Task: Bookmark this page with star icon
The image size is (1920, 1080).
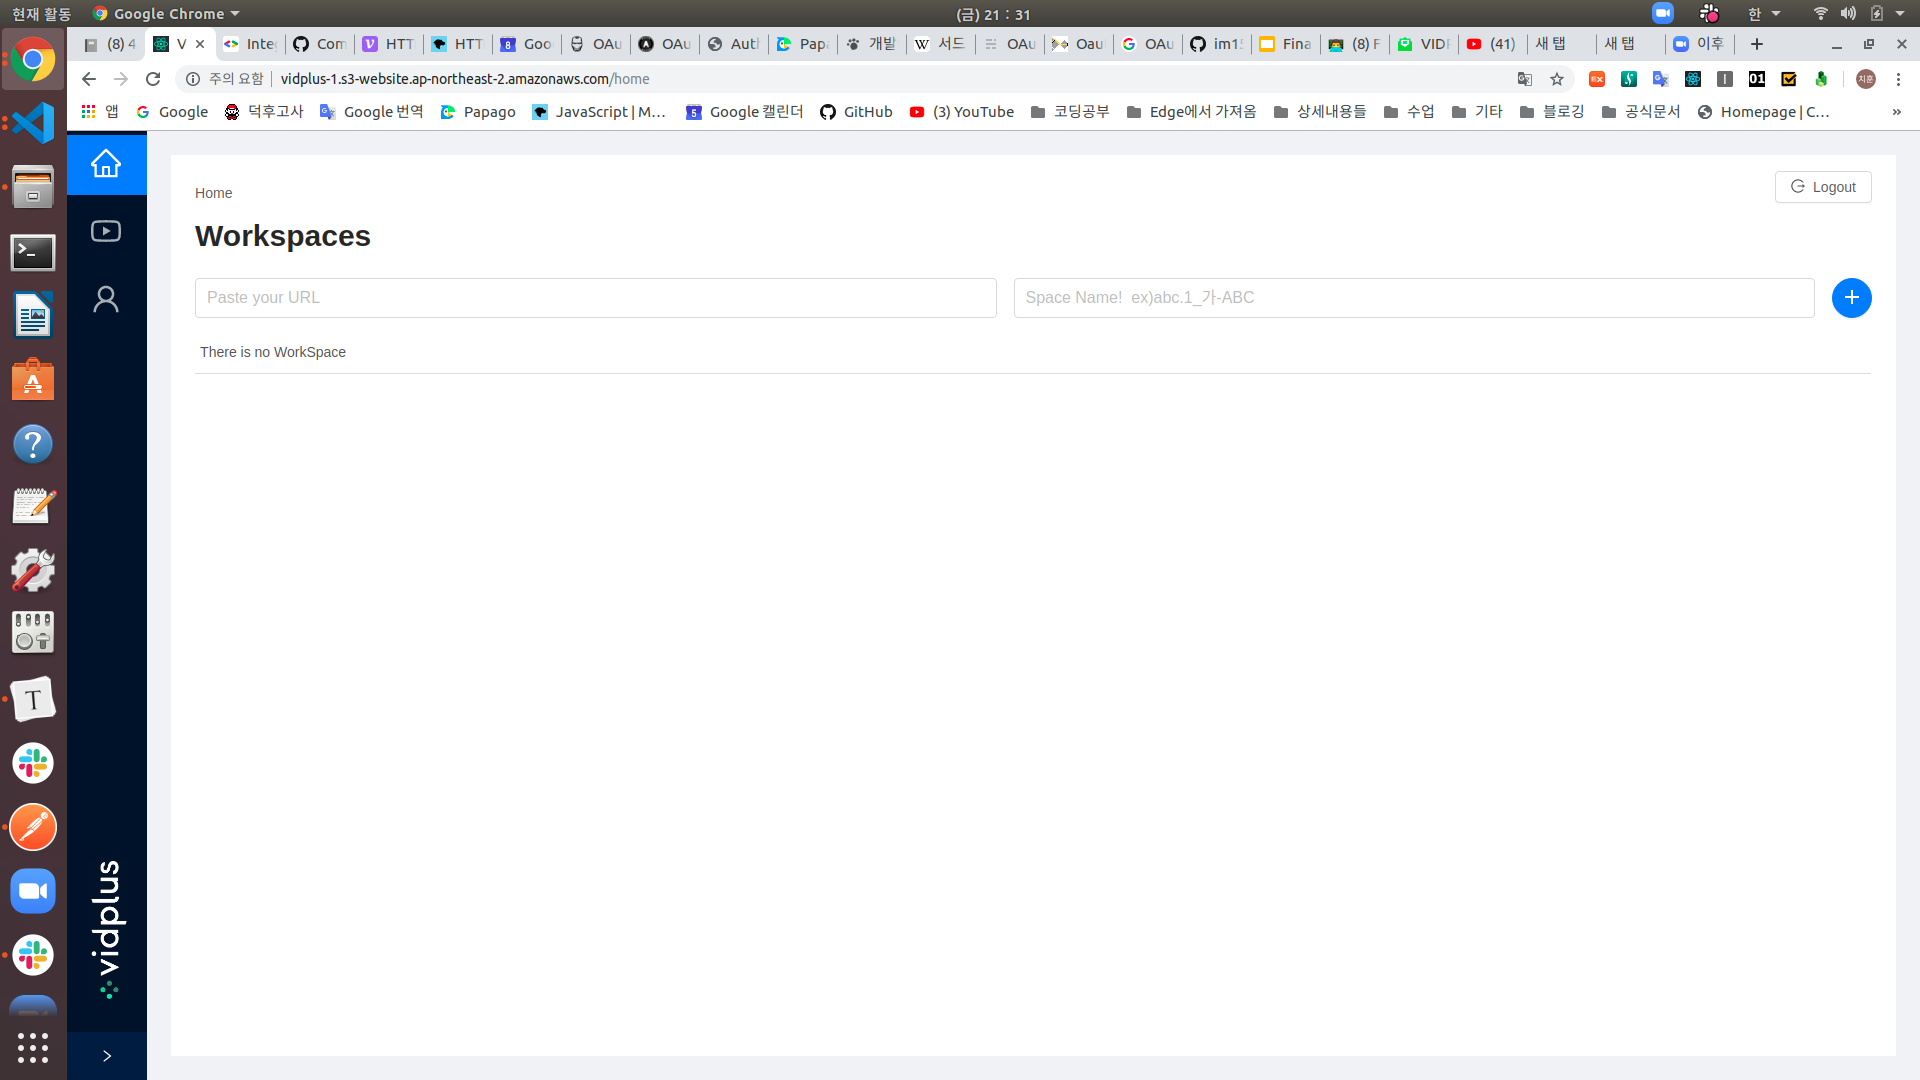Action: pos(1557,79)
